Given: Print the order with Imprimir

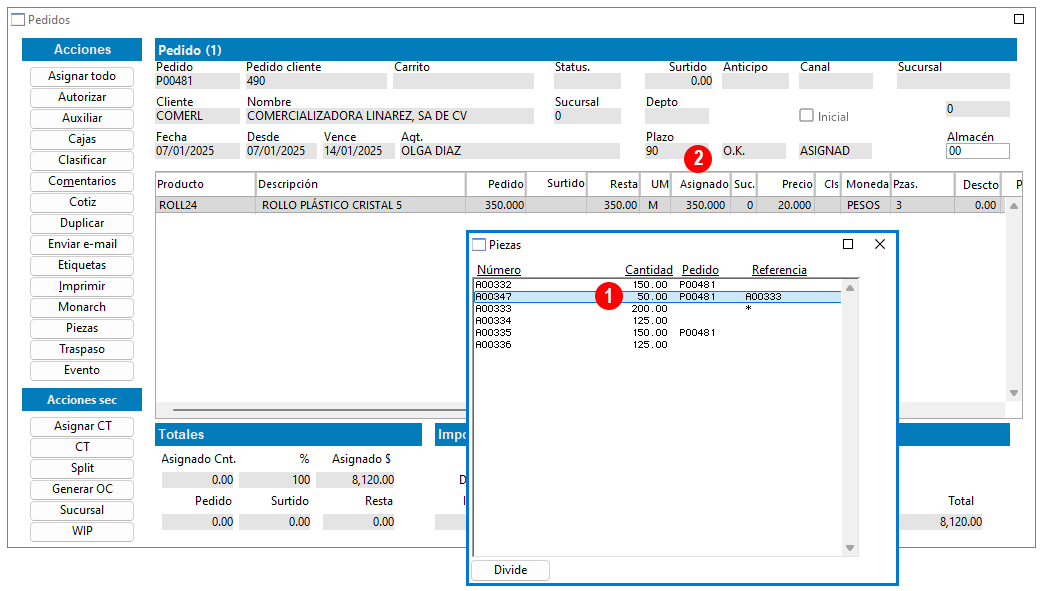Looking at the screenshot, I should coord(82,286).
